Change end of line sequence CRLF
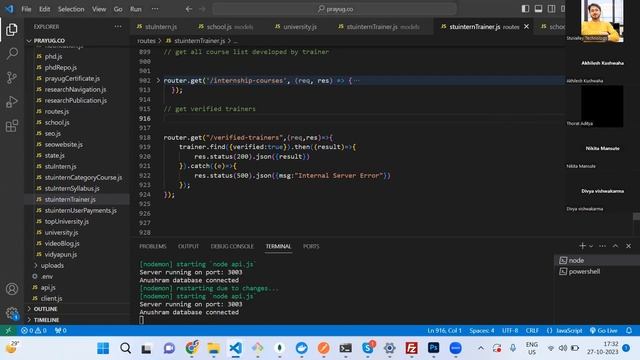The image size is (640, 360). 532,330
